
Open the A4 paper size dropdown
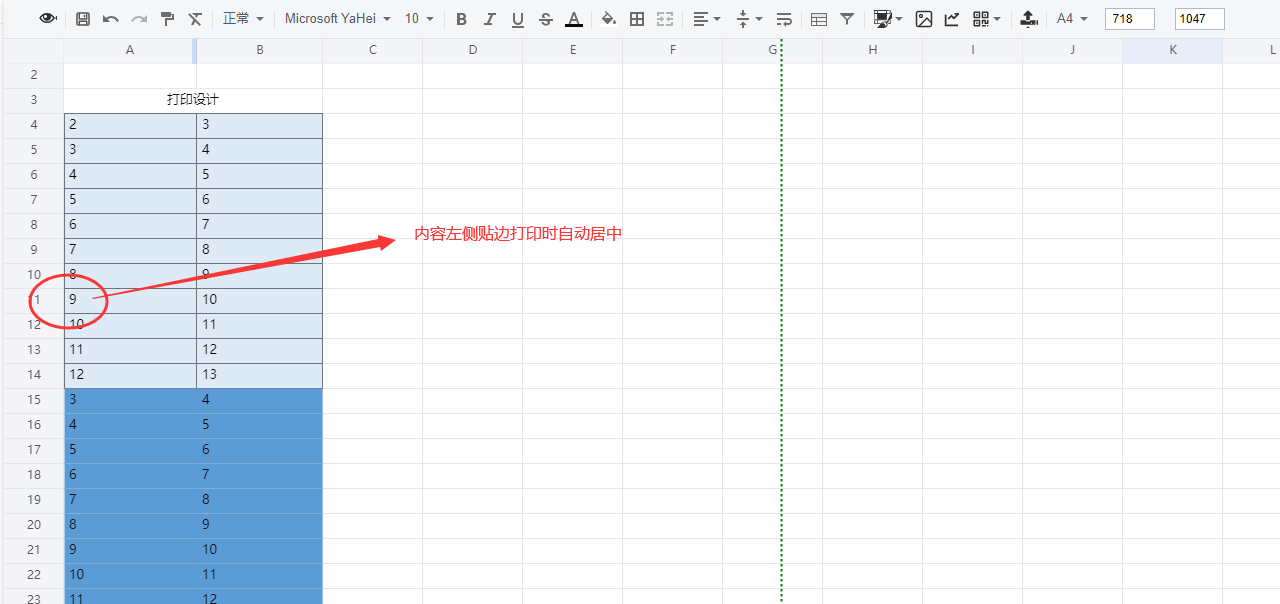click(x=1072, y=19)
